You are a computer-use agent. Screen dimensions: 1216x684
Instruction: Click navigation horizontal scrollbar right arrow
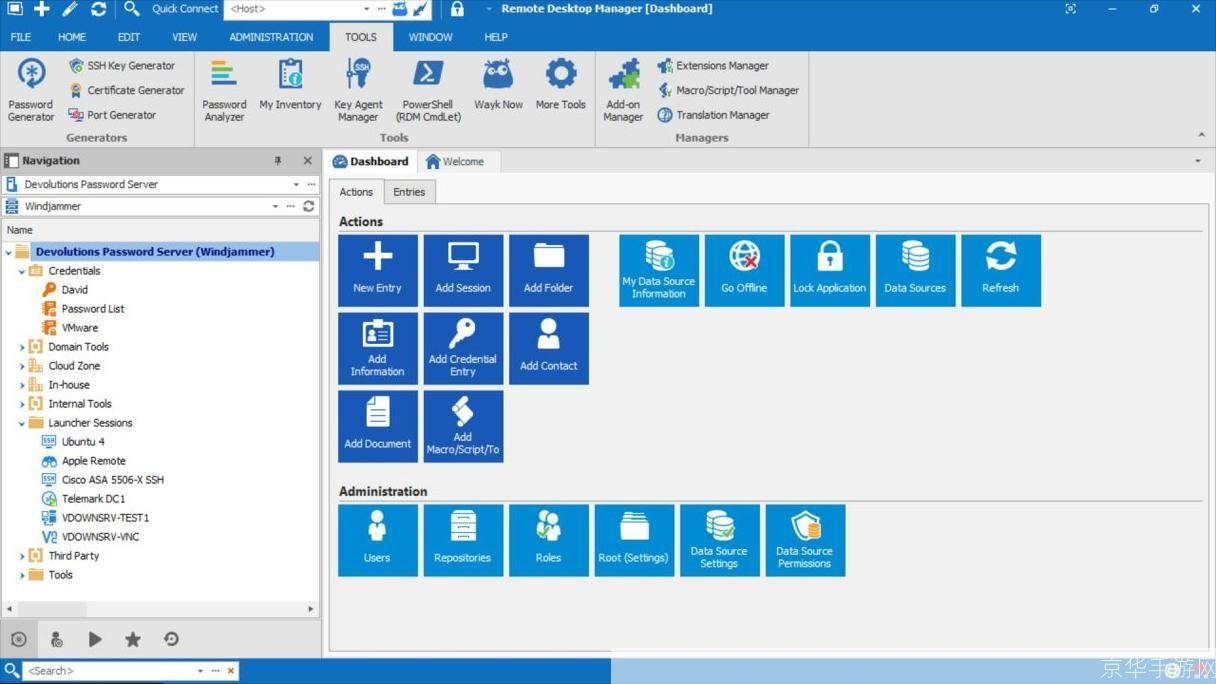point(311,608)
